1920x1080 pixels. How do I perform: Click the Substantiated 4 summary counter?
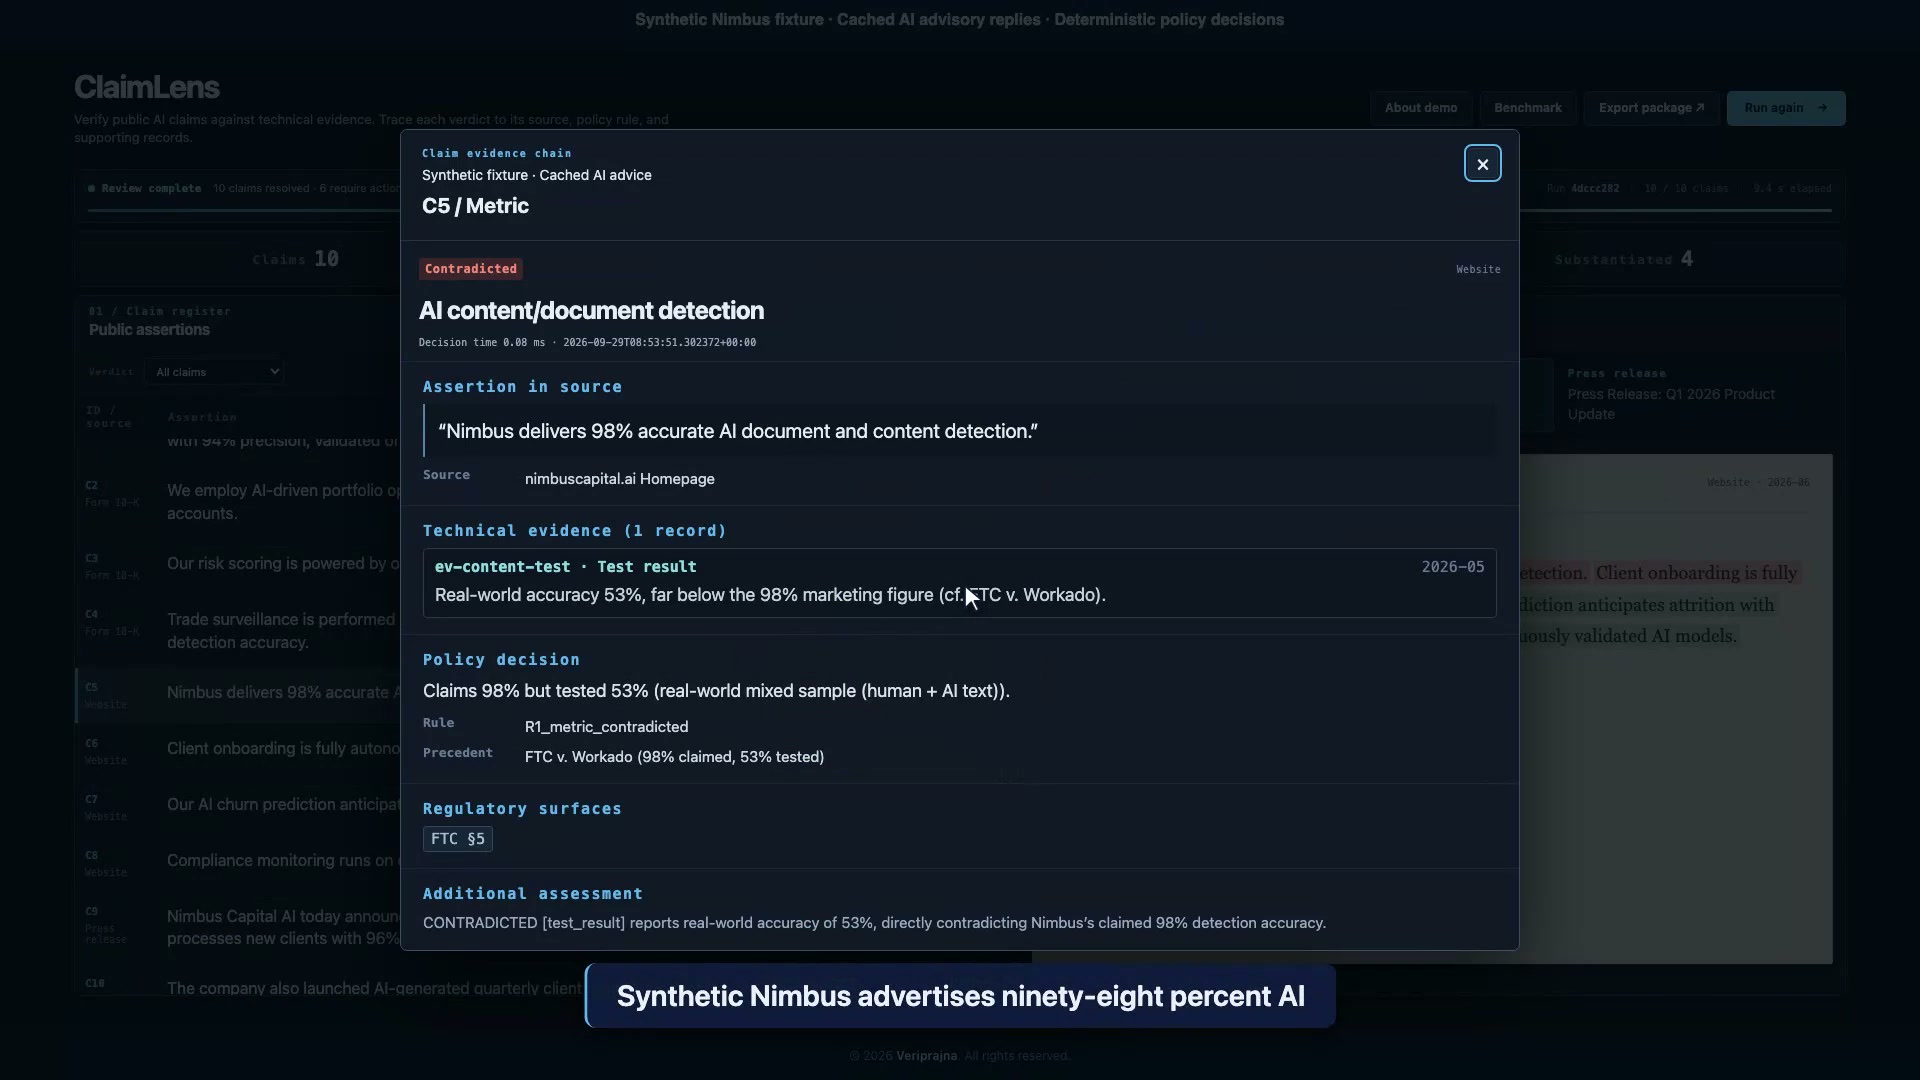point(1623,259)
